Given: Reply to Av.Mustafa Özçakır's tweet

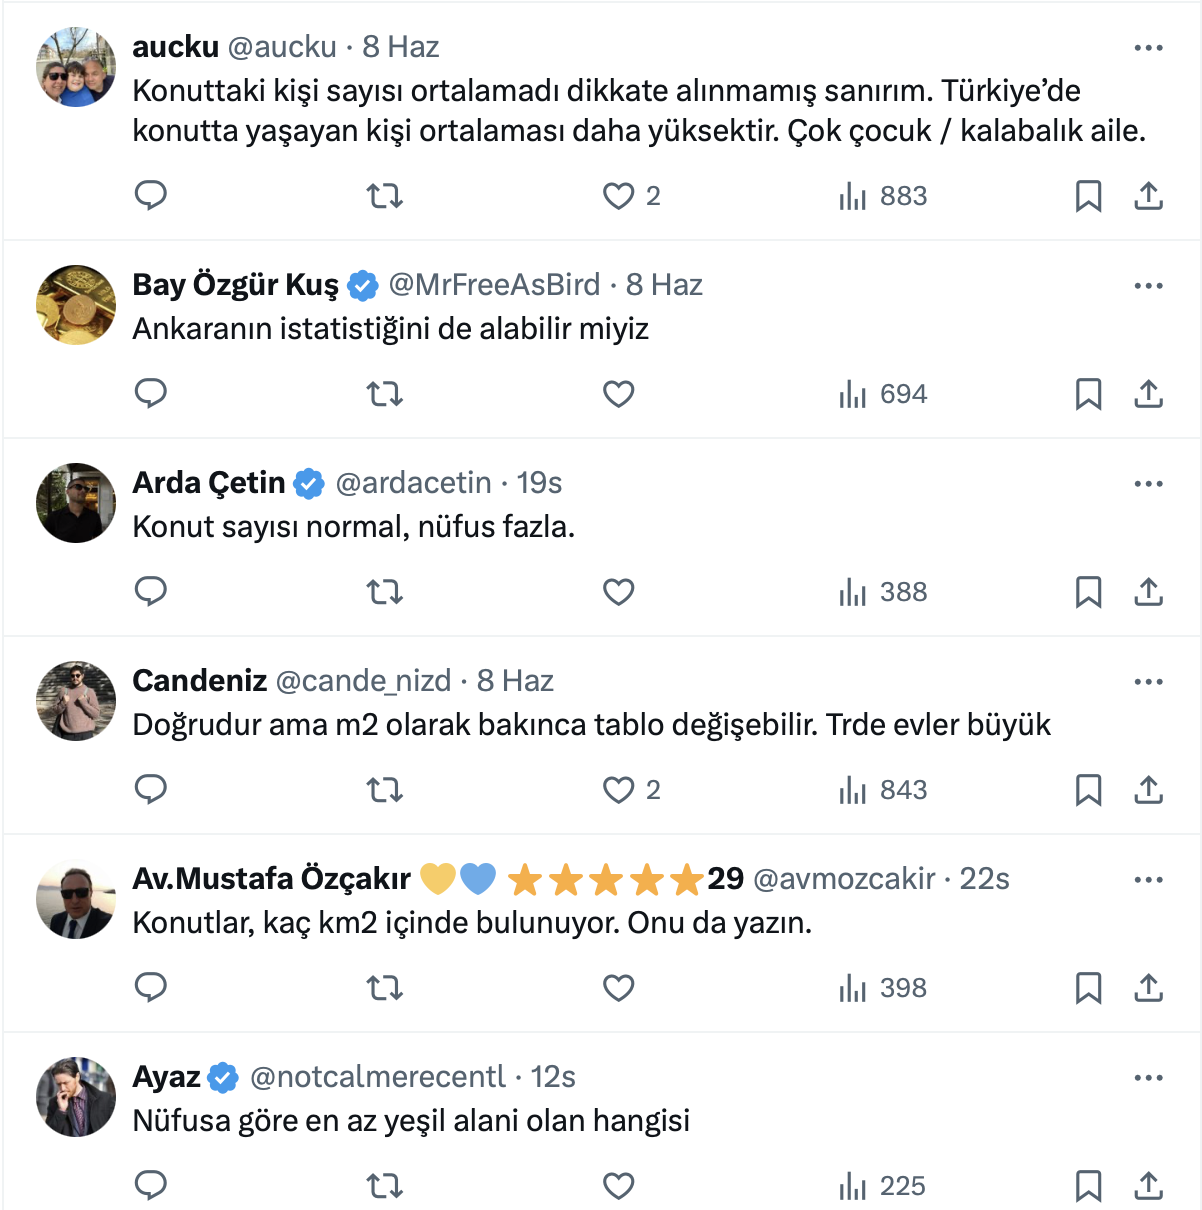Looking at the screenshot, I should point(150,987).
